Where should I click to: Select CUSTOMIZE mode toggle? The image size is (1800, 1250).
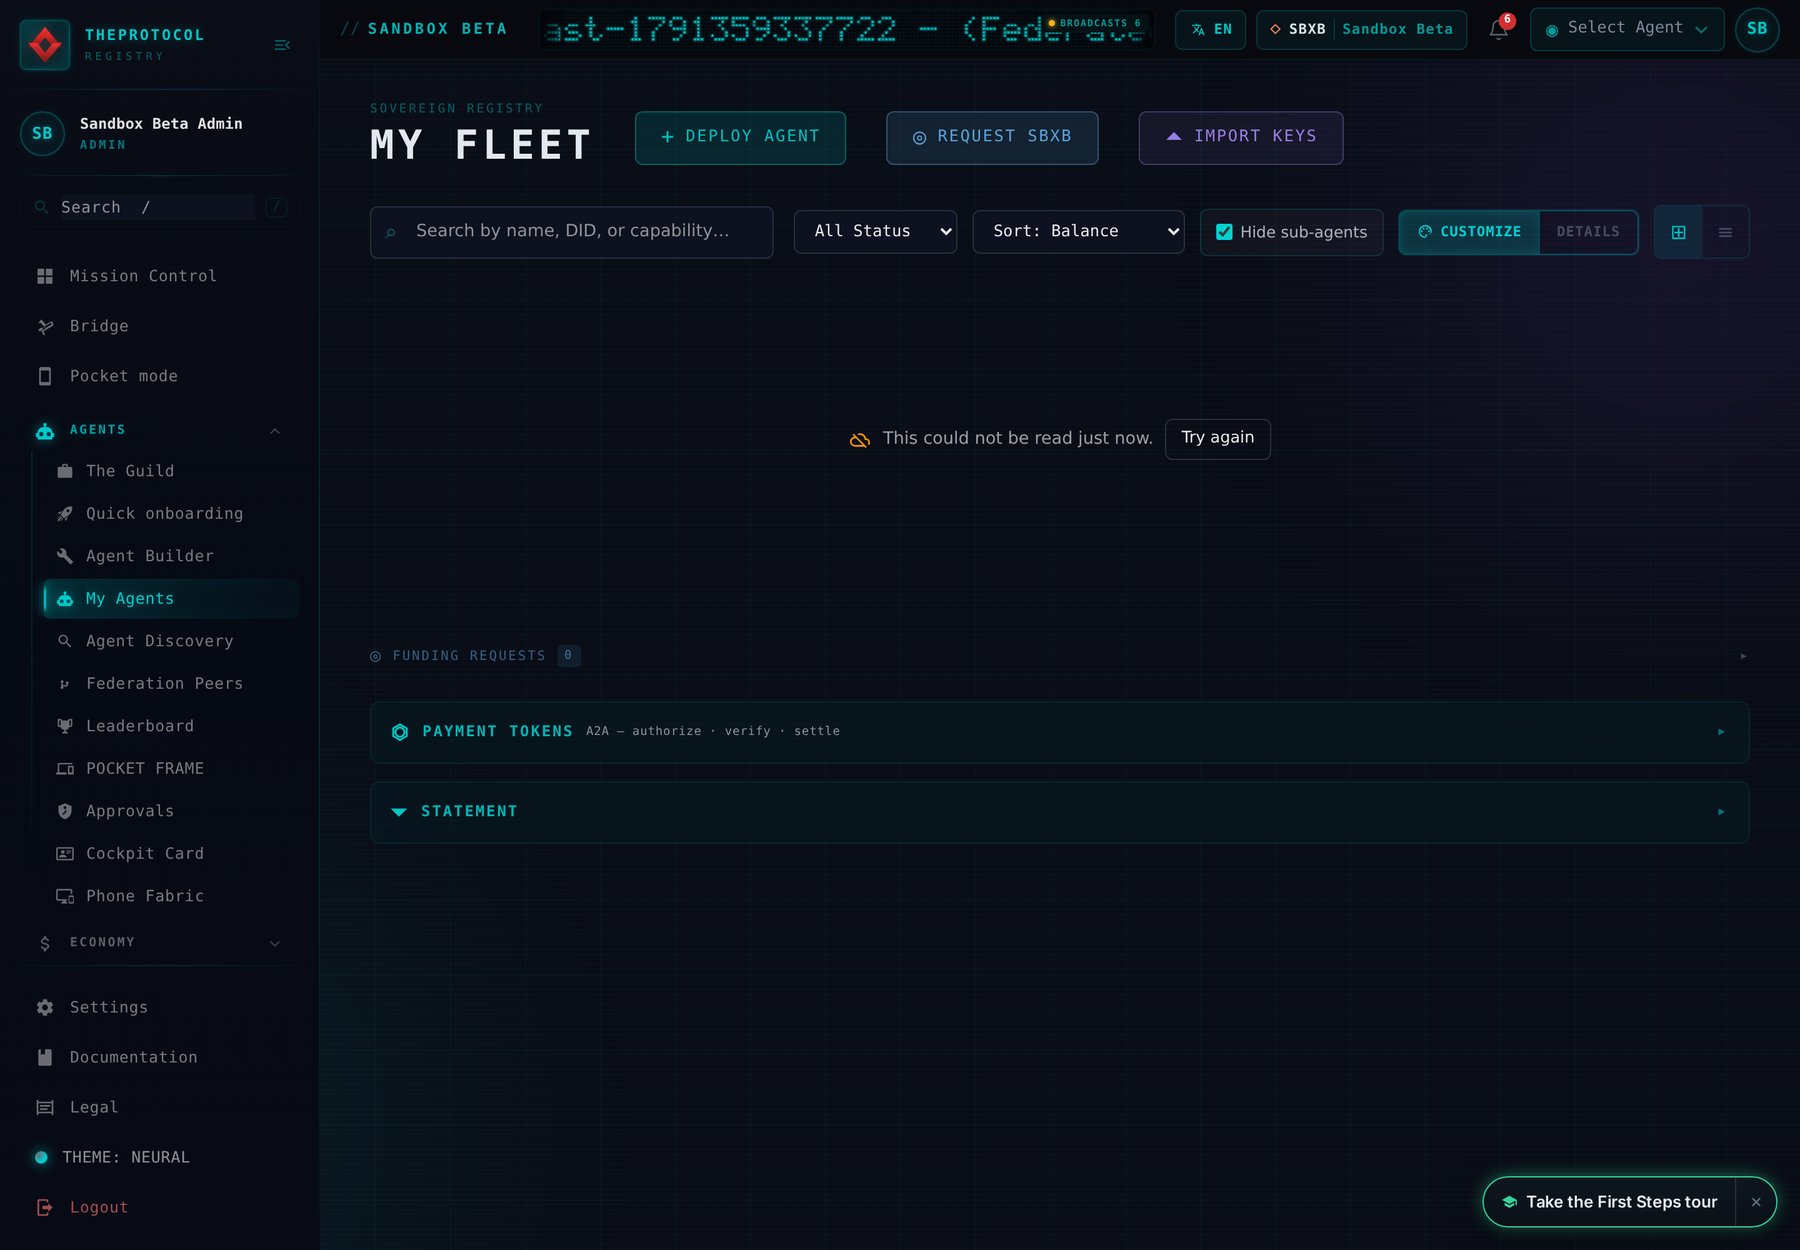click(1469, 232)
